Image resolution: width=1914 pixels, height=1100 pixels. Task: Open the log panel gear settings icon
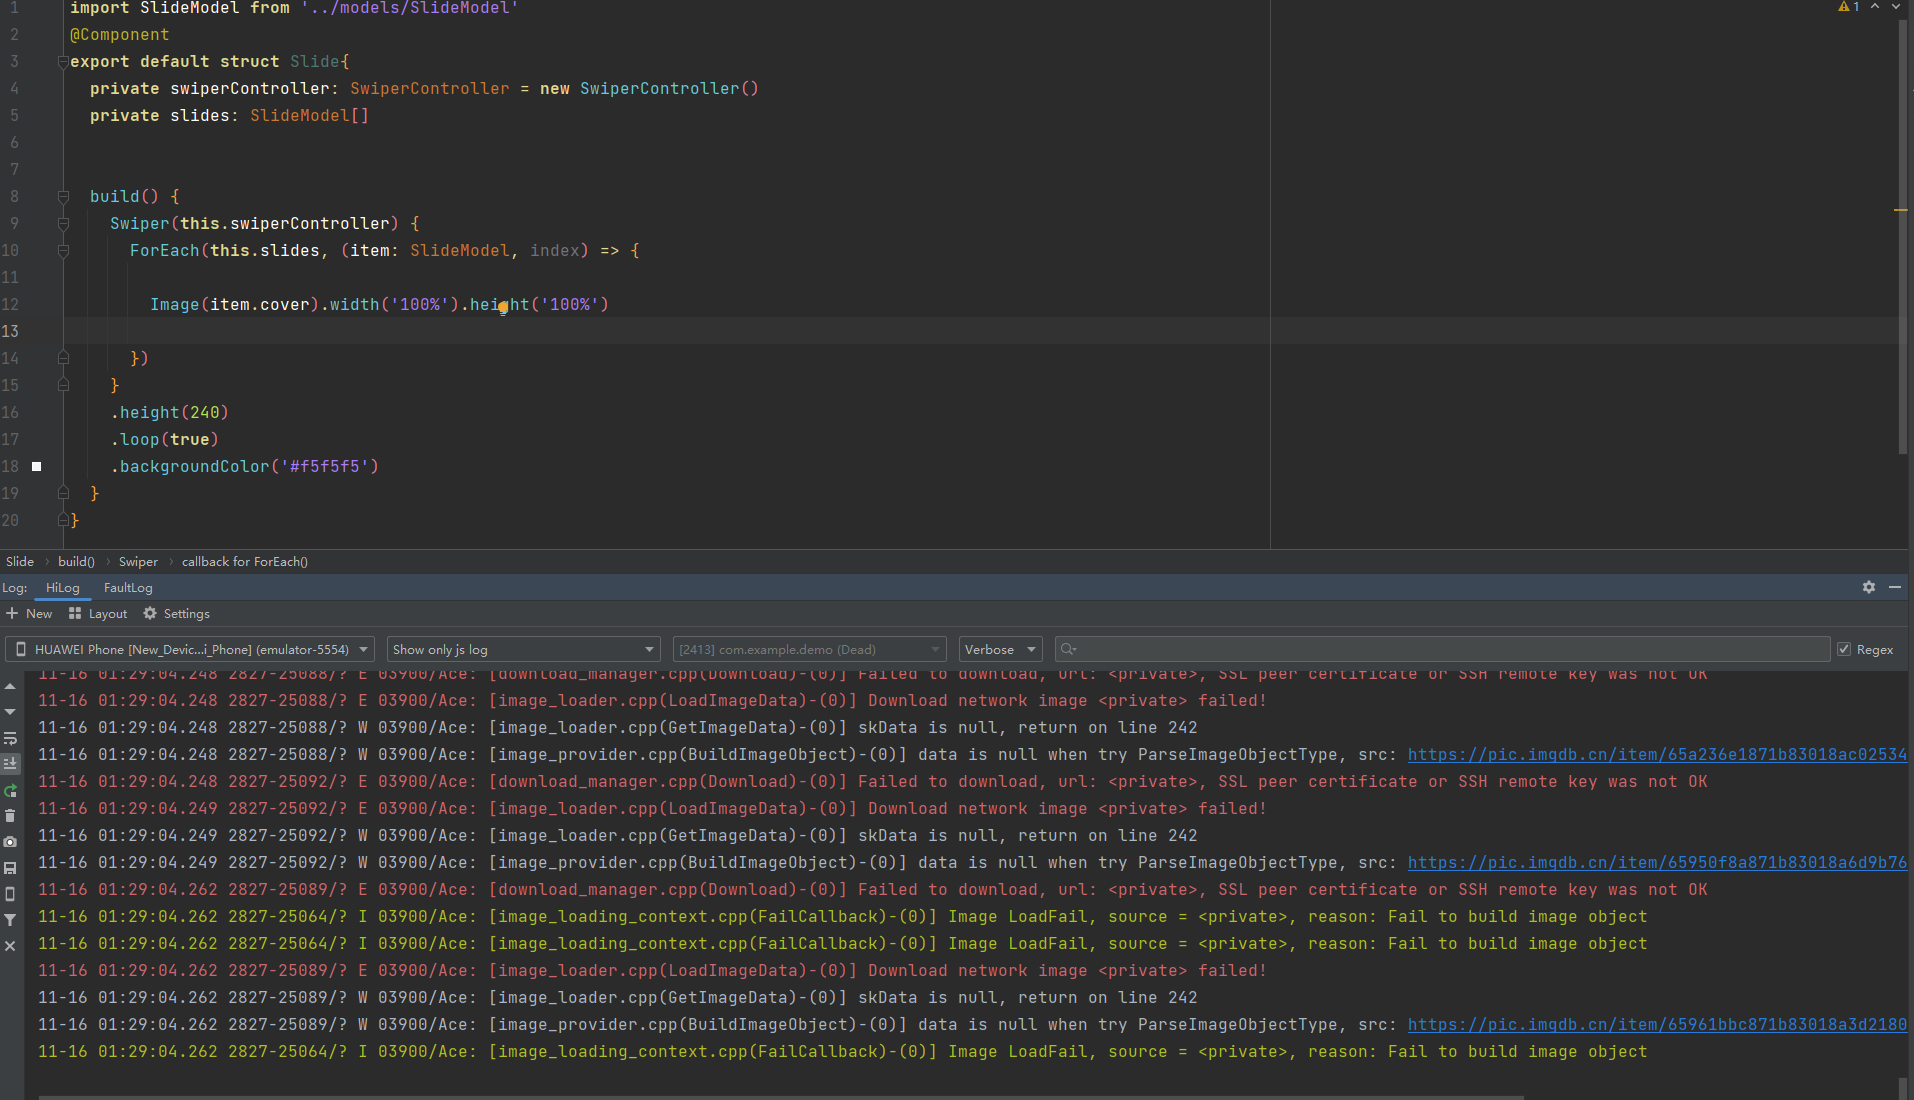click(x=1869, y=587)
